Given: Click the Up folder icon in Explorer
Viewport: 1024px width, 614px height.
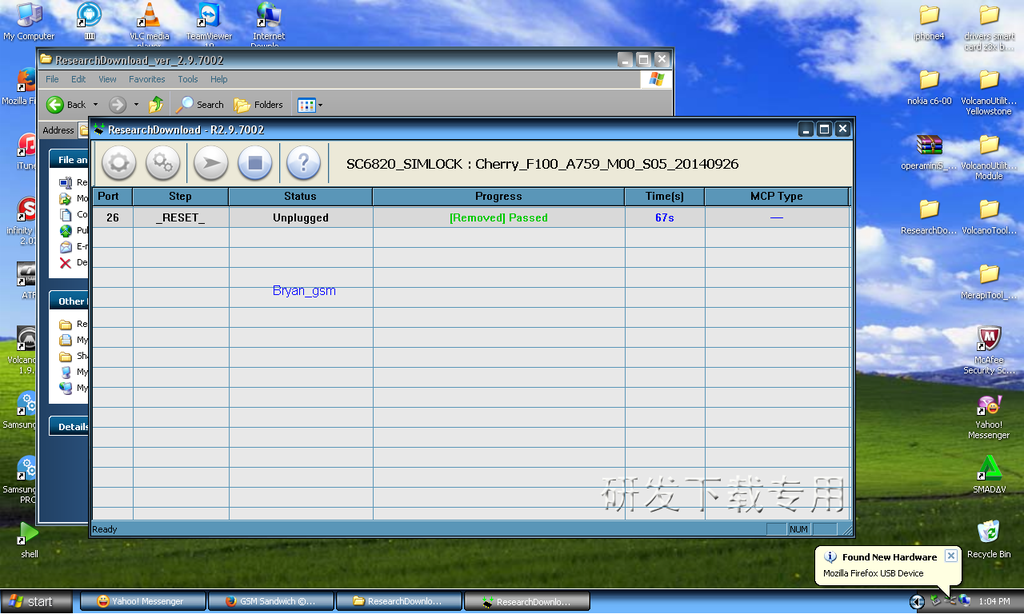Looking at the screenshot, I should (x=156, y=104).
